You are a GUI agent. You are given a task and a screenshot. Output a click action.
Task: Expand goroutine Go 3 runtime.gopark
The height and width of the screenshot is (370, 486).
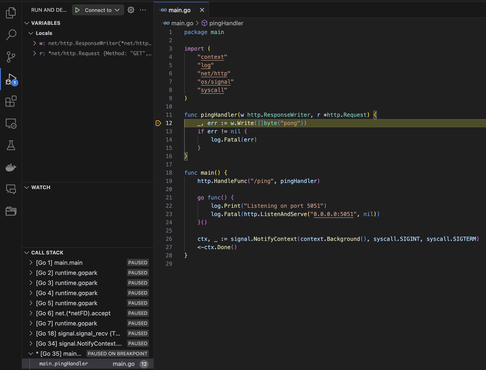tap(31, 283)
